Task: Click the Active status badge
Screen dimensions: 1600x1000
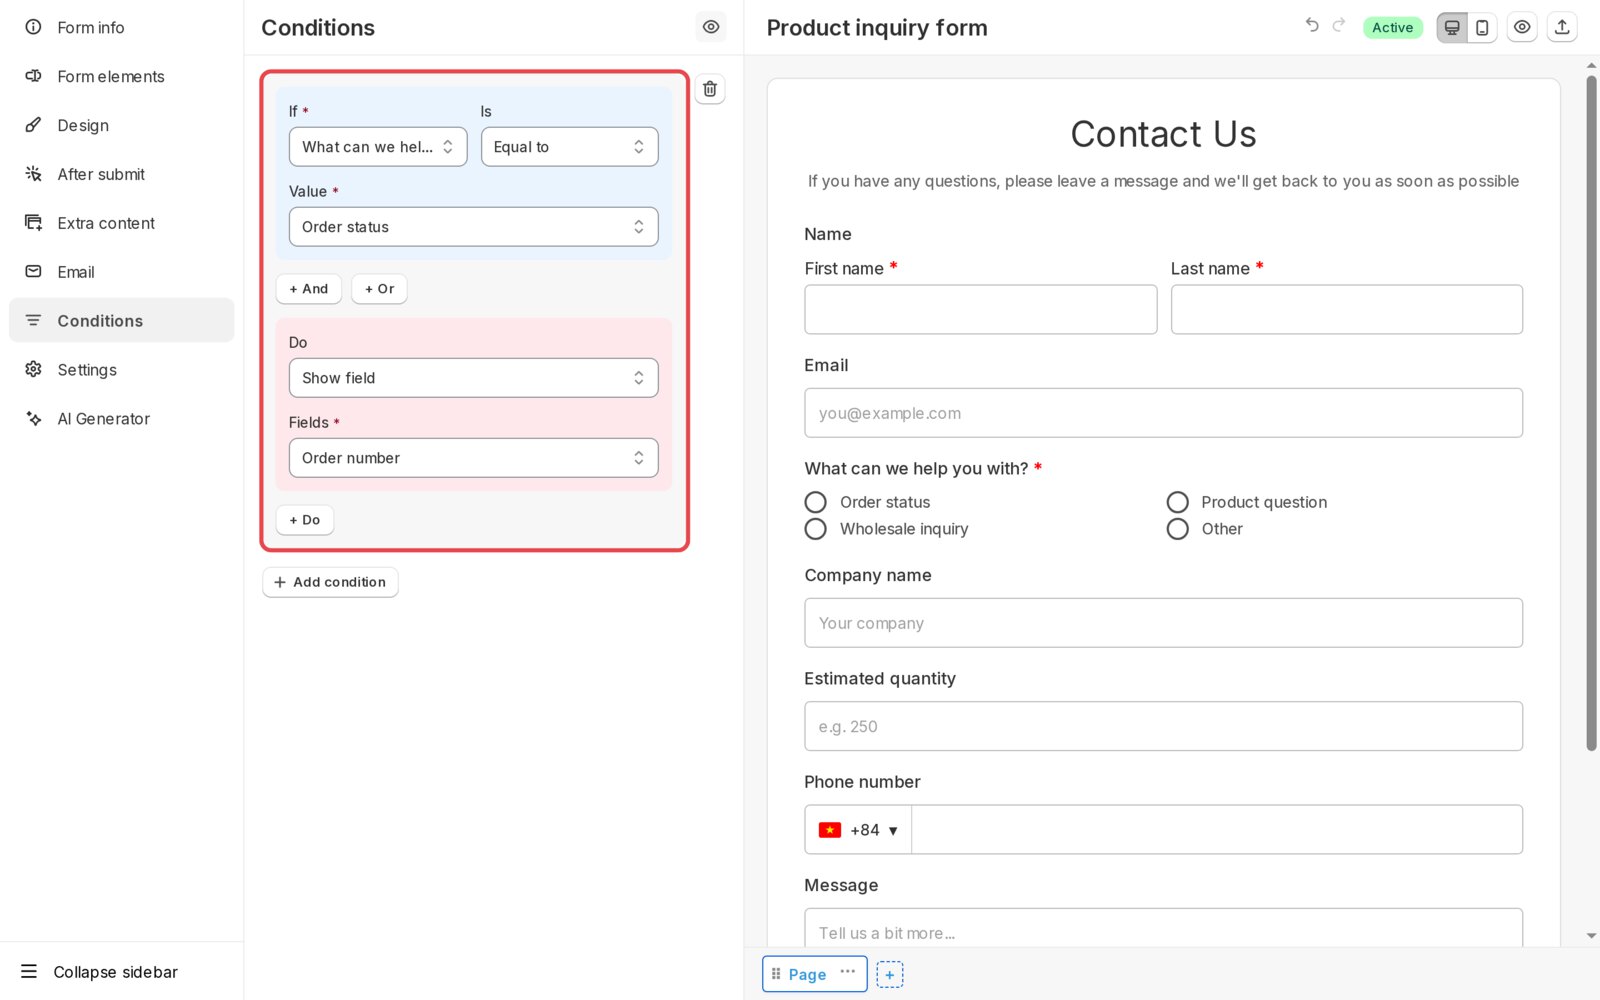Action: (x=1392, y=28)
